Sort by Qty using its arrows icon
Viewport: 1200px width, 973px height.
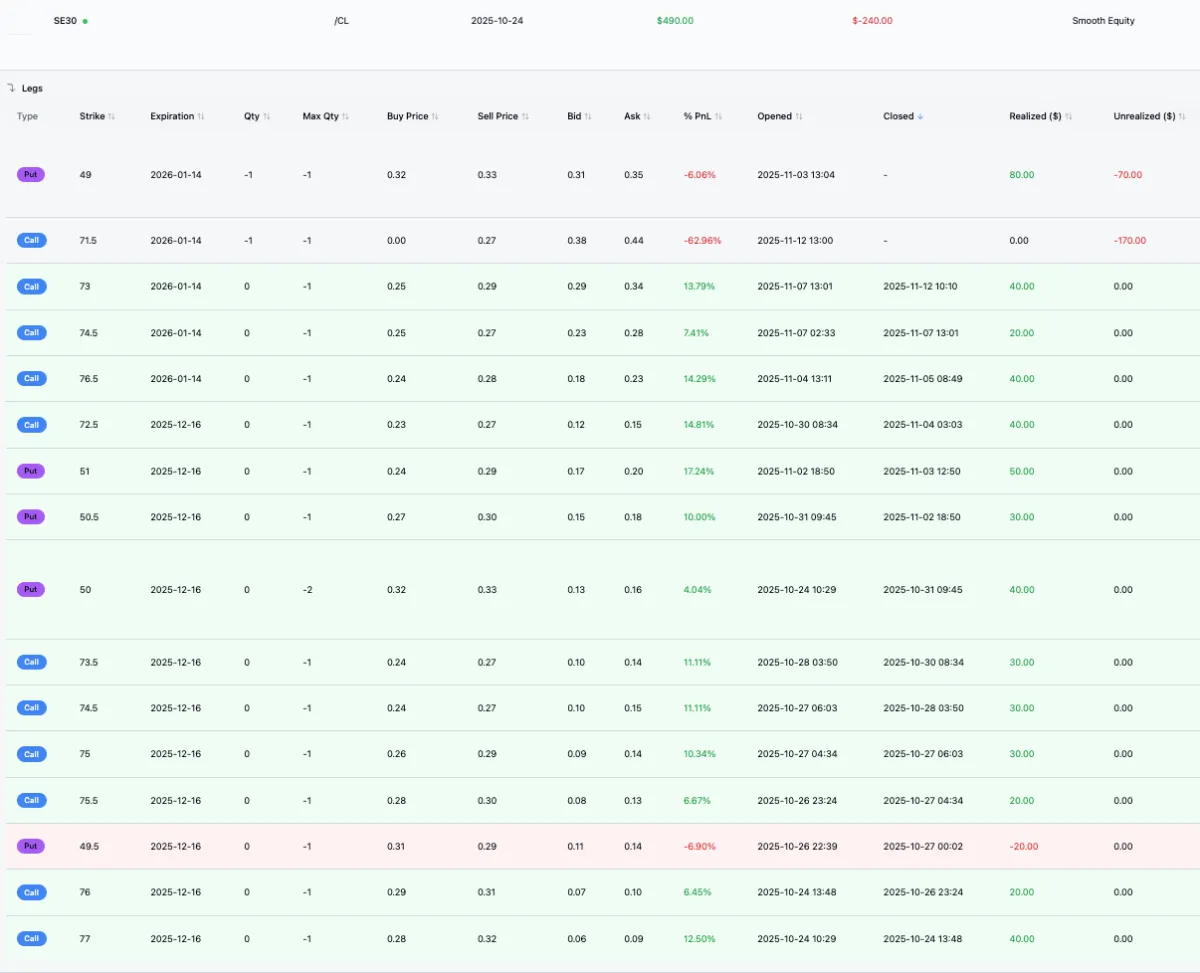coord(266,117)
